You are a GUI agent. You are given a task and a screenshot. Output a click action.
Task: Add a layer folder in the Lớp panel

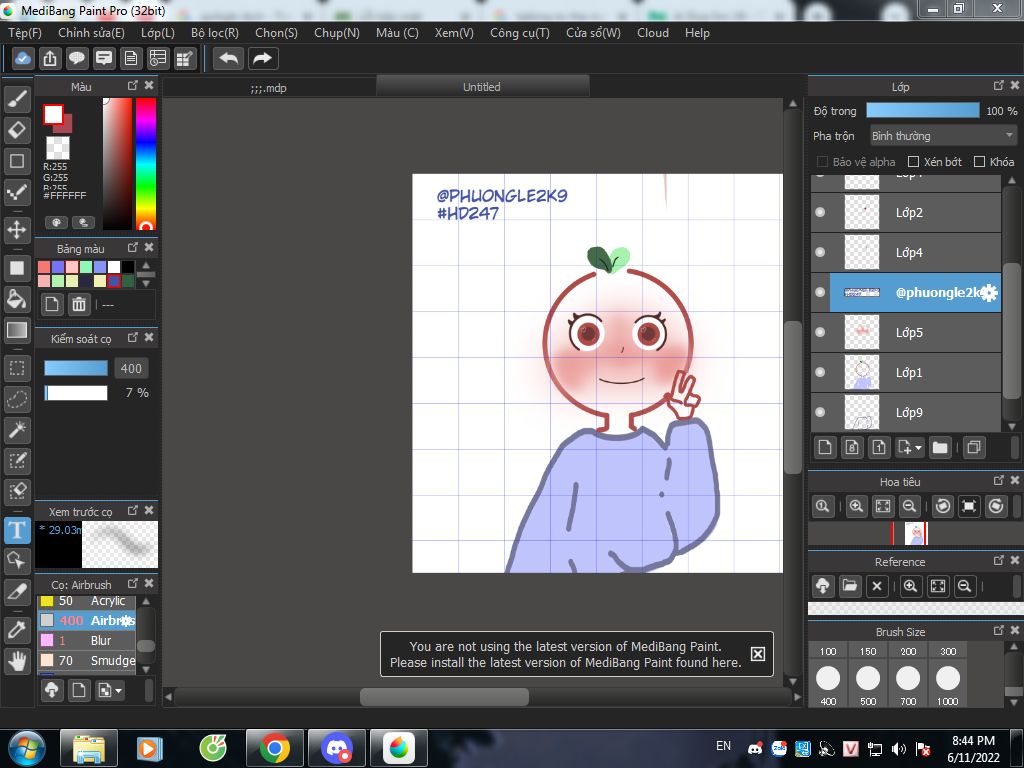[940, 447]
